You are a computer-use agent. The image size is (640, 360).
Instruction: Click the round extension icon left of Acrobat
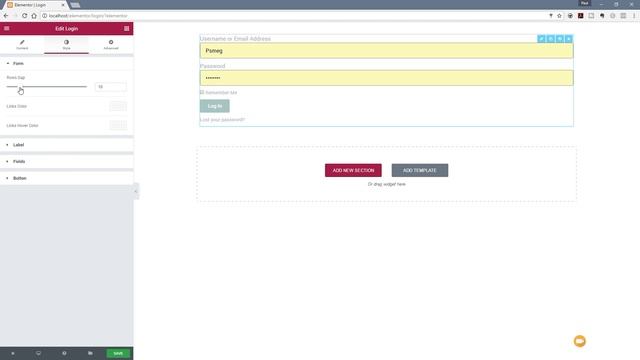coord(570,16)
